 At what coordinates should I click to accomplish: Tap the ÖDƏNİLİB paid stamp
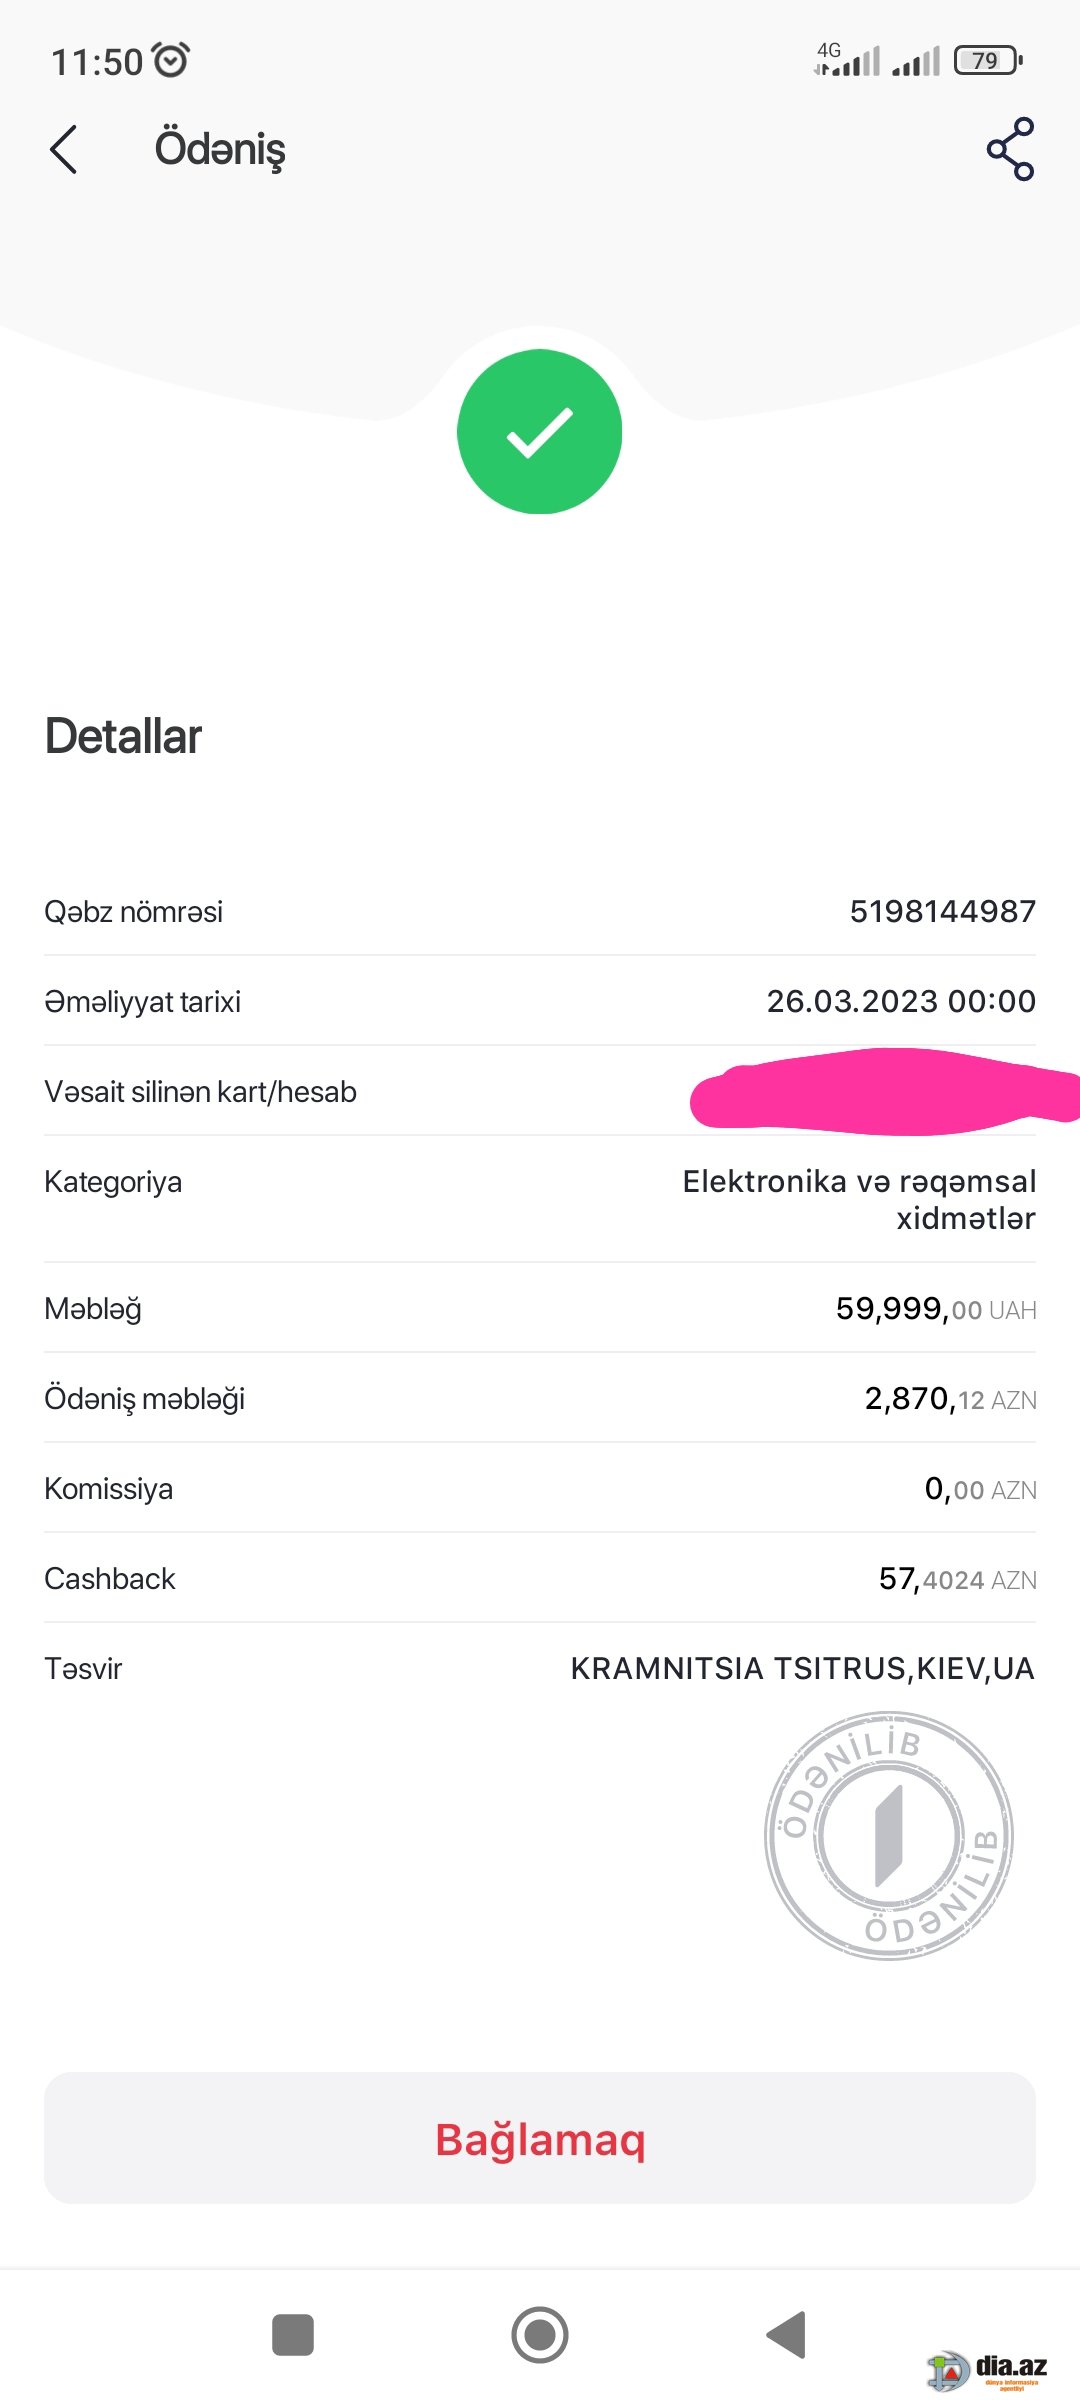889,1836
